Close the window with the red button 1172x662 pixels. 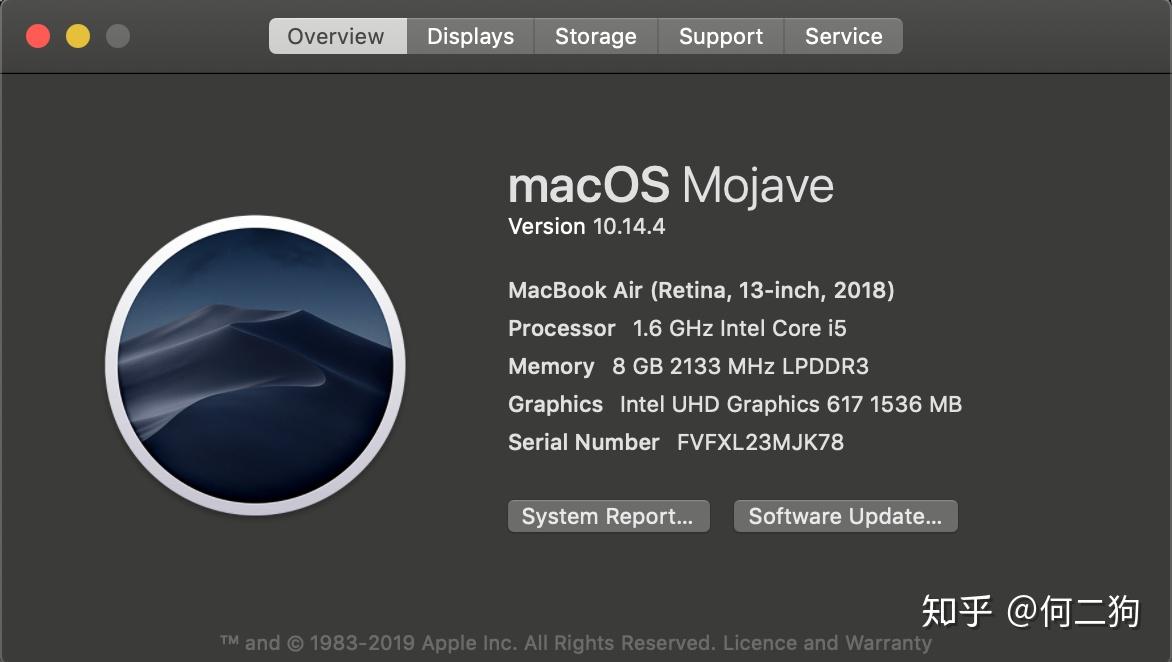(x=38, y=36)
